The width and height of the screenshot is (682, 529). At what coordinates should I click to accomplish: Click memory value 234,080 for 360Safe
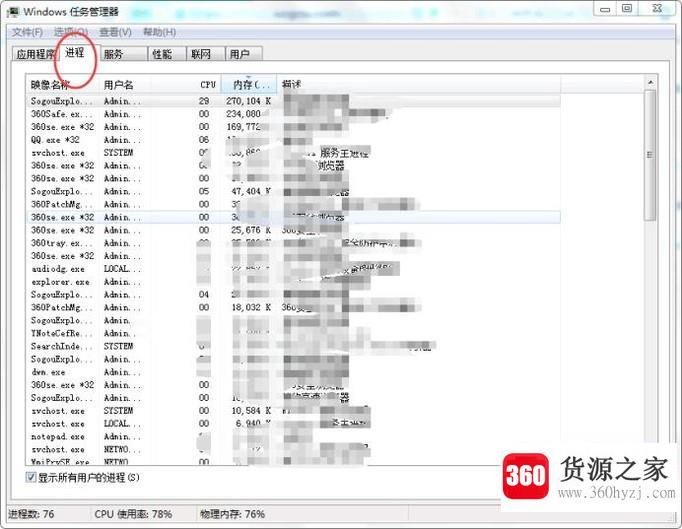(243, 114)
